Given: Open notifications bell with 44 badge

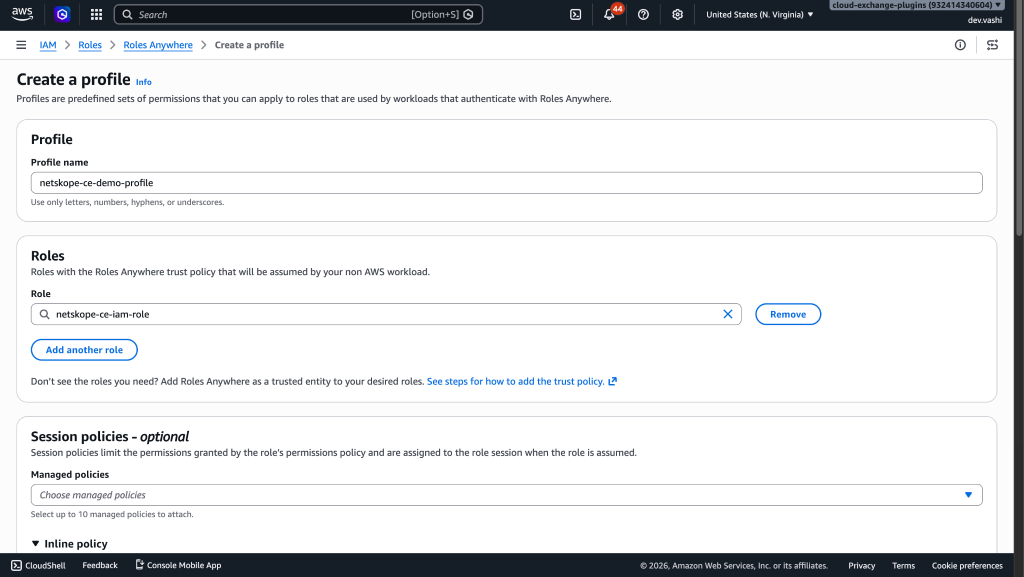Looking at the screenshot, I should coord(609,14).
